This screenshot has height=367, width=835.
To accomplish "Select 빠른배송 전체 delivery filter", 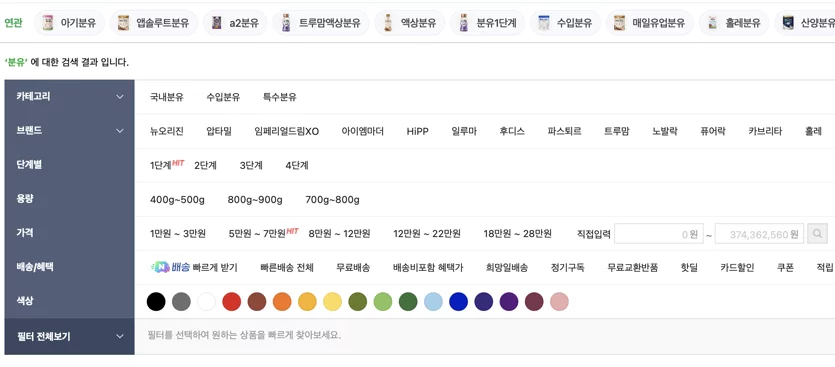I will pos(287,267).
